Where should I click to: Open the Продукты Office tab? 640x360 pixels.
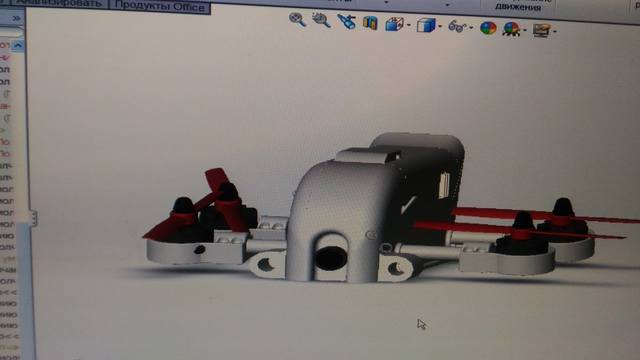[x=160, y=6]
